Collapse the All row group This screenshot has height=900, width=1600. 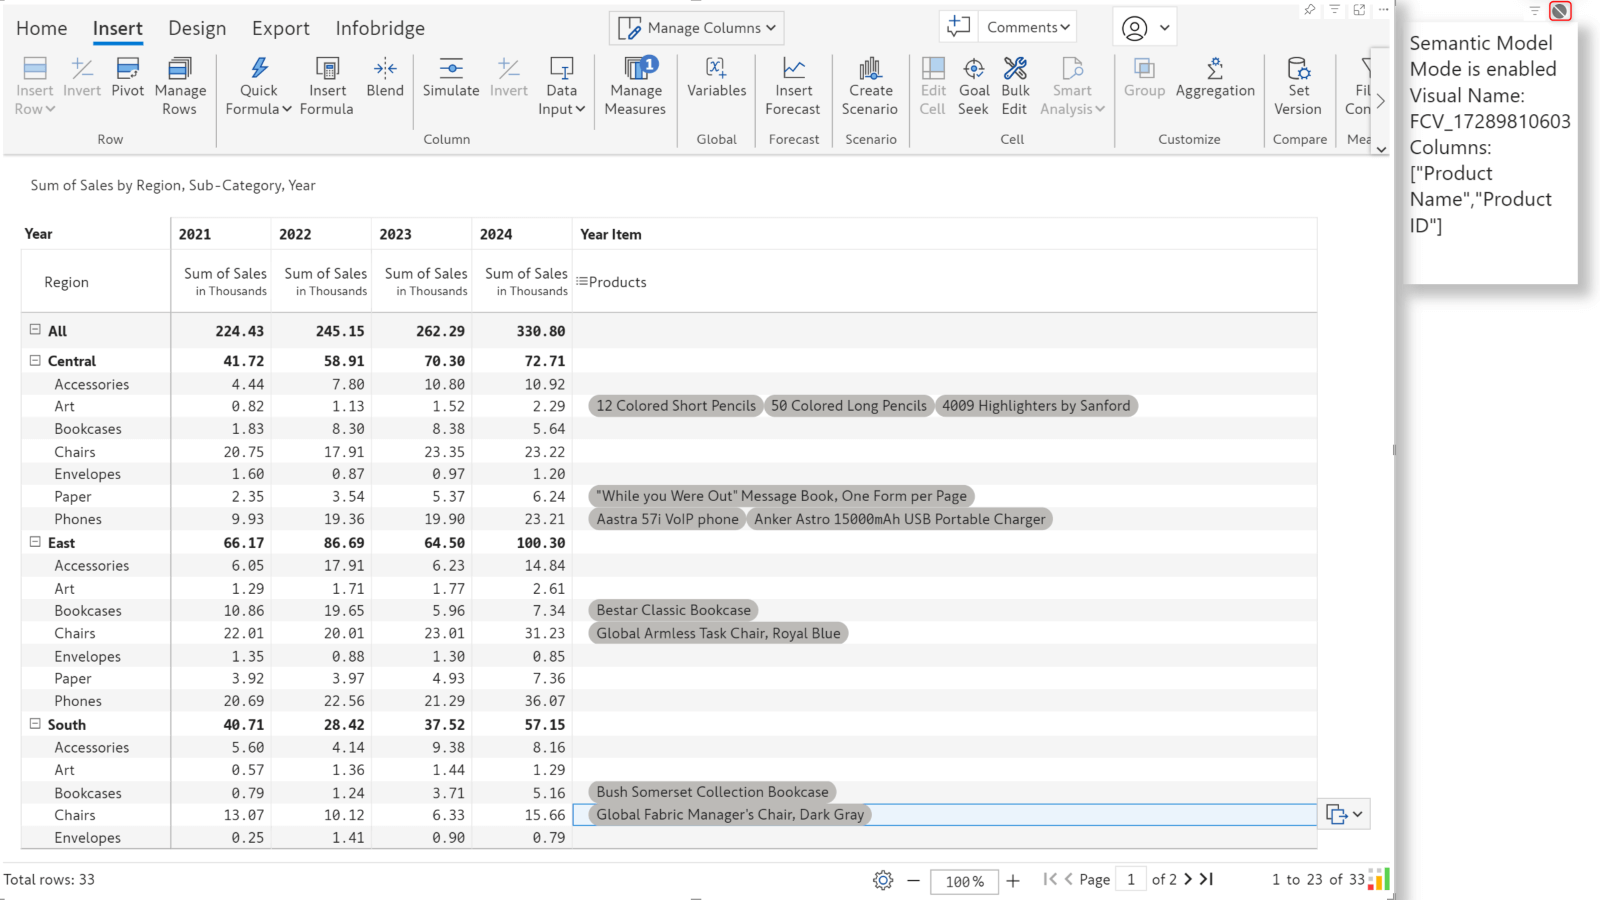click(x=35, y=329)
